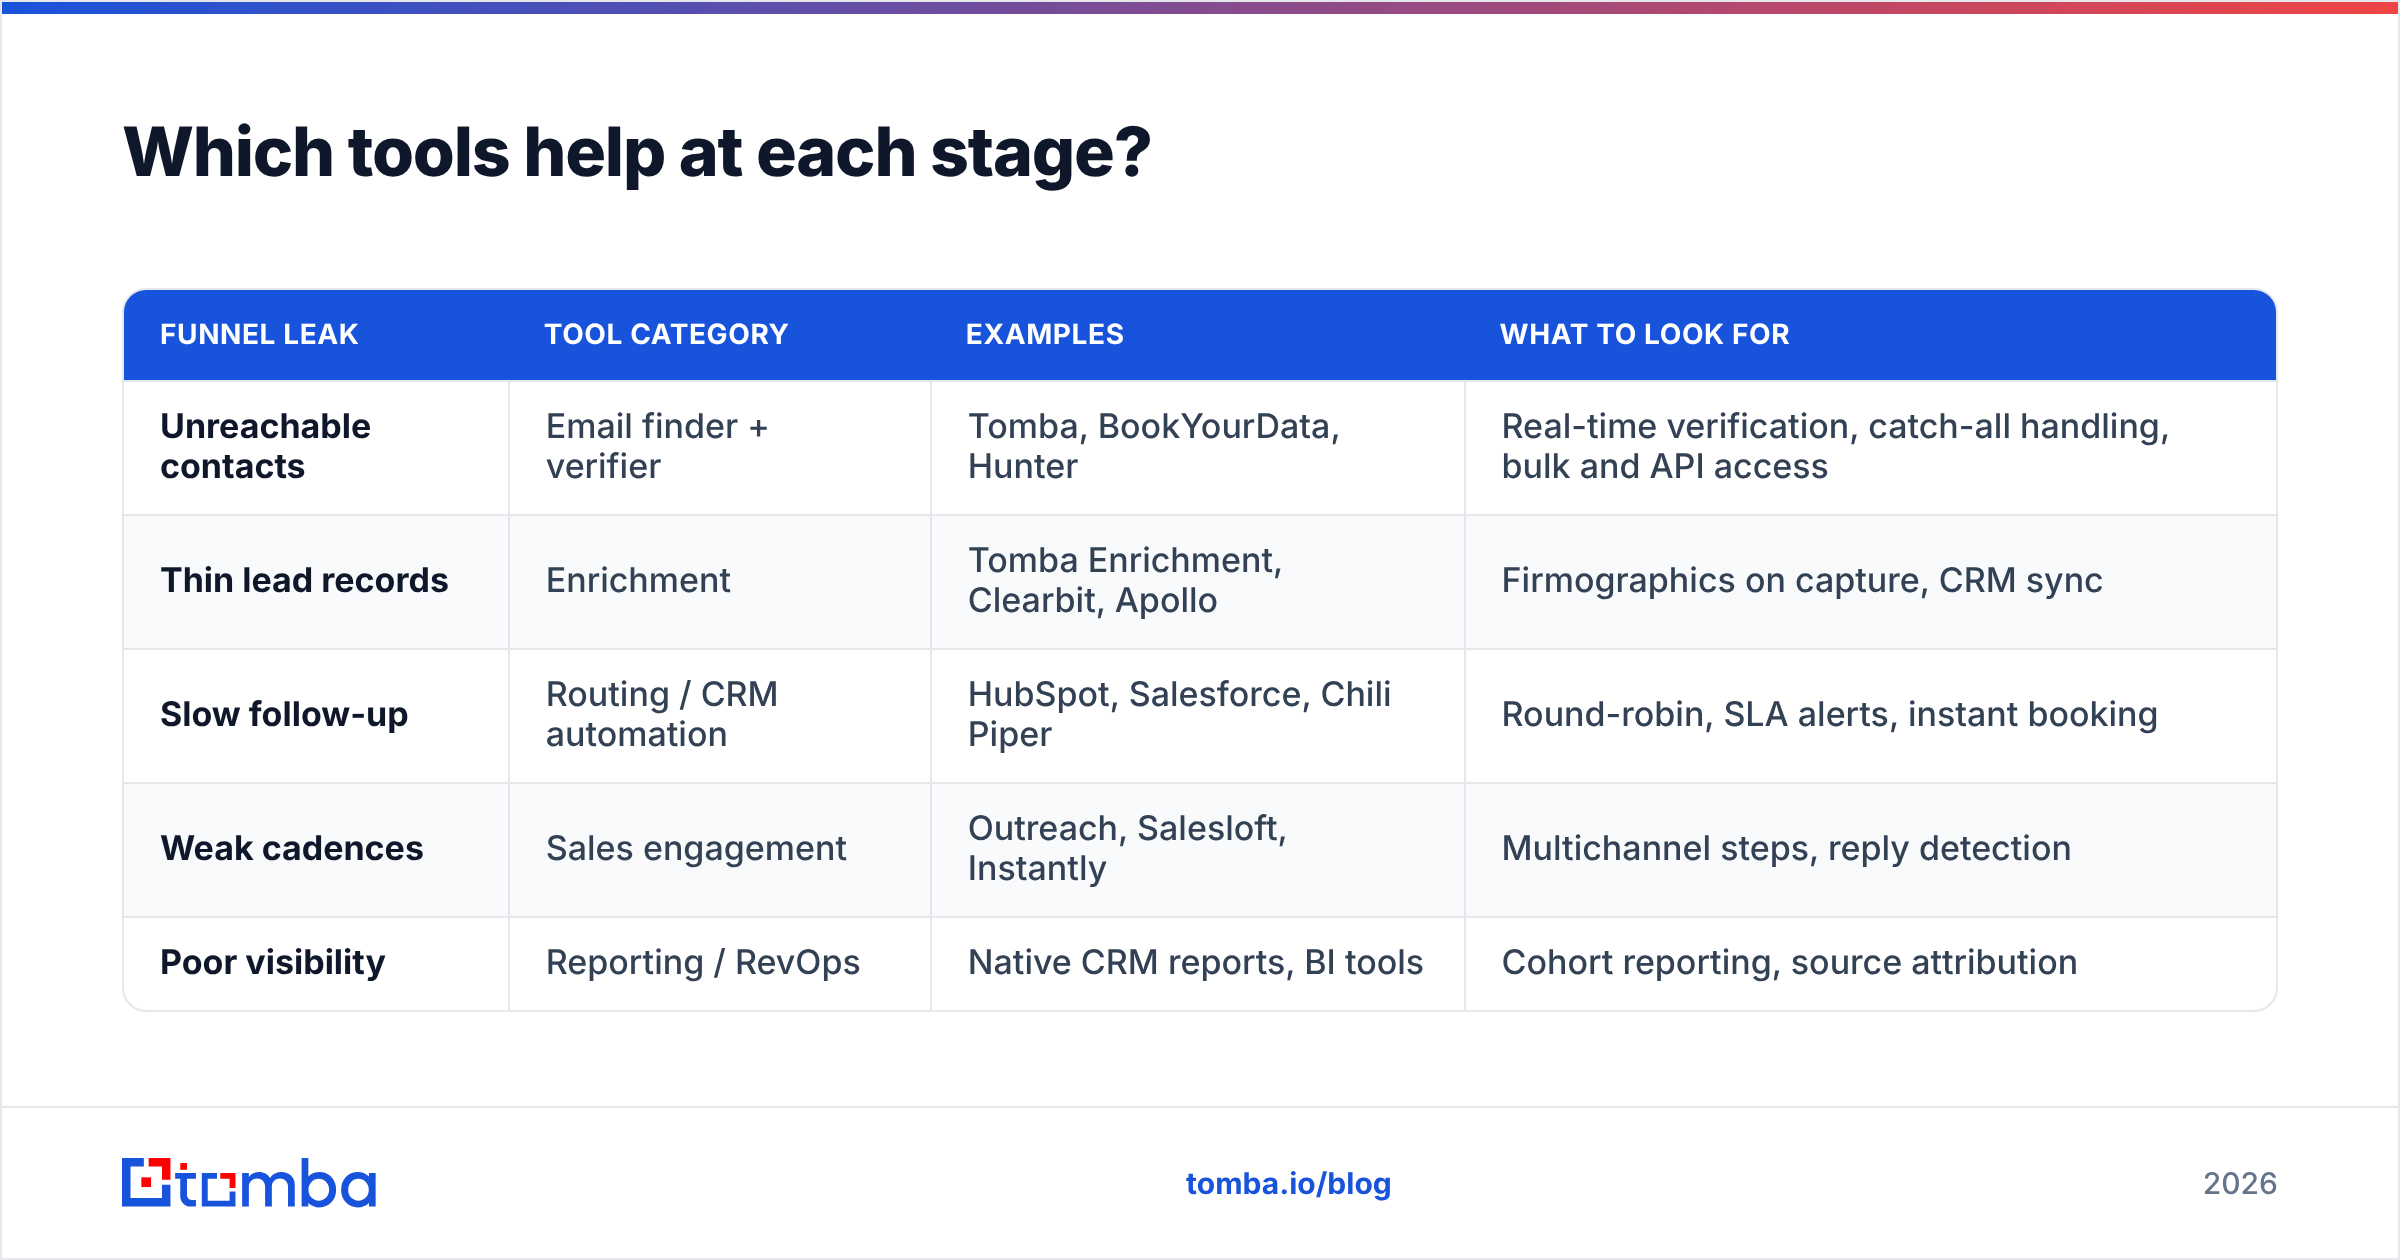The height and width of the screenshot is (1260, 2400).
Task: Click the 'HubSpot, Salesforce, Chili Piper' cell
Action: (1198, 716)
